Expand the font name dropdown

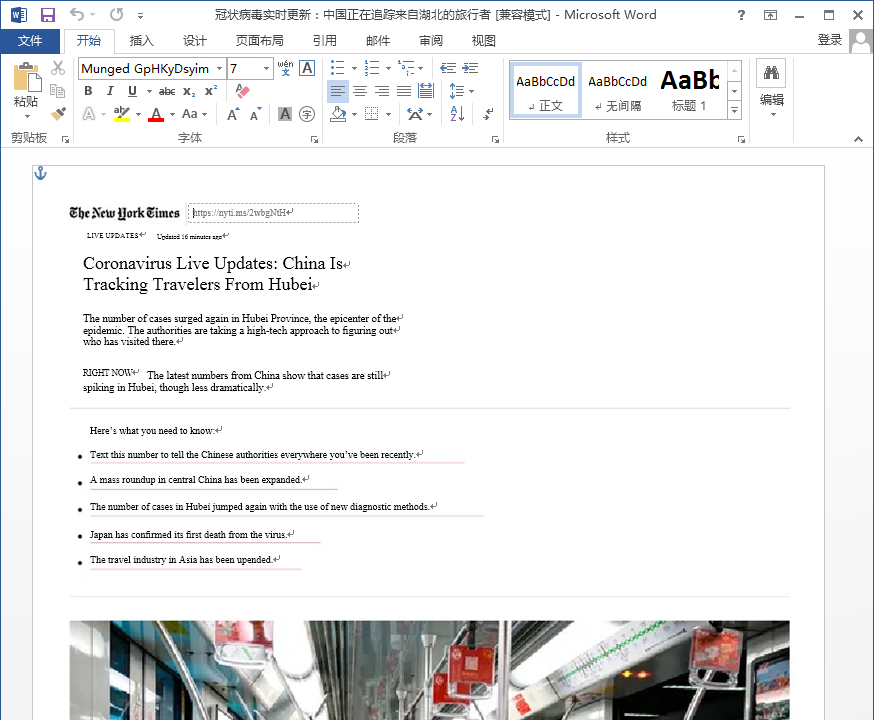click(220, 69)
